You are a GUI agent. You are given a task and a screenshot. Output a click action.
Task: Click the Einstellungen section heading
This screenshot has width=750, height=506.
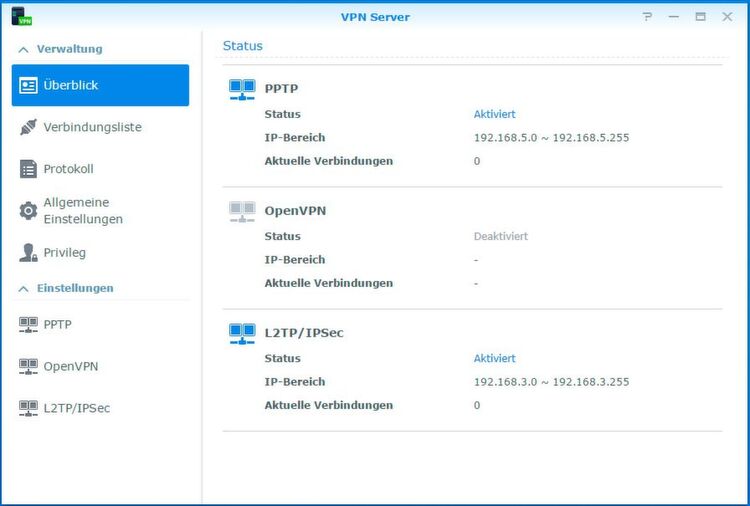75,288
